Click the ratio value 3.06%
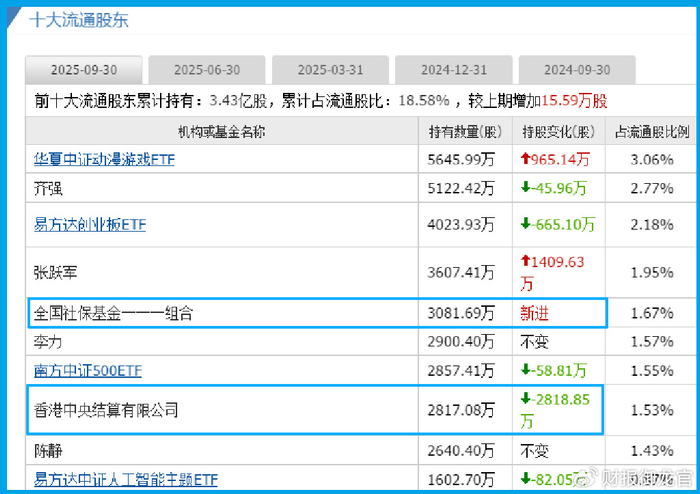This screenshot has height=494, width=700. click(652, 159)
